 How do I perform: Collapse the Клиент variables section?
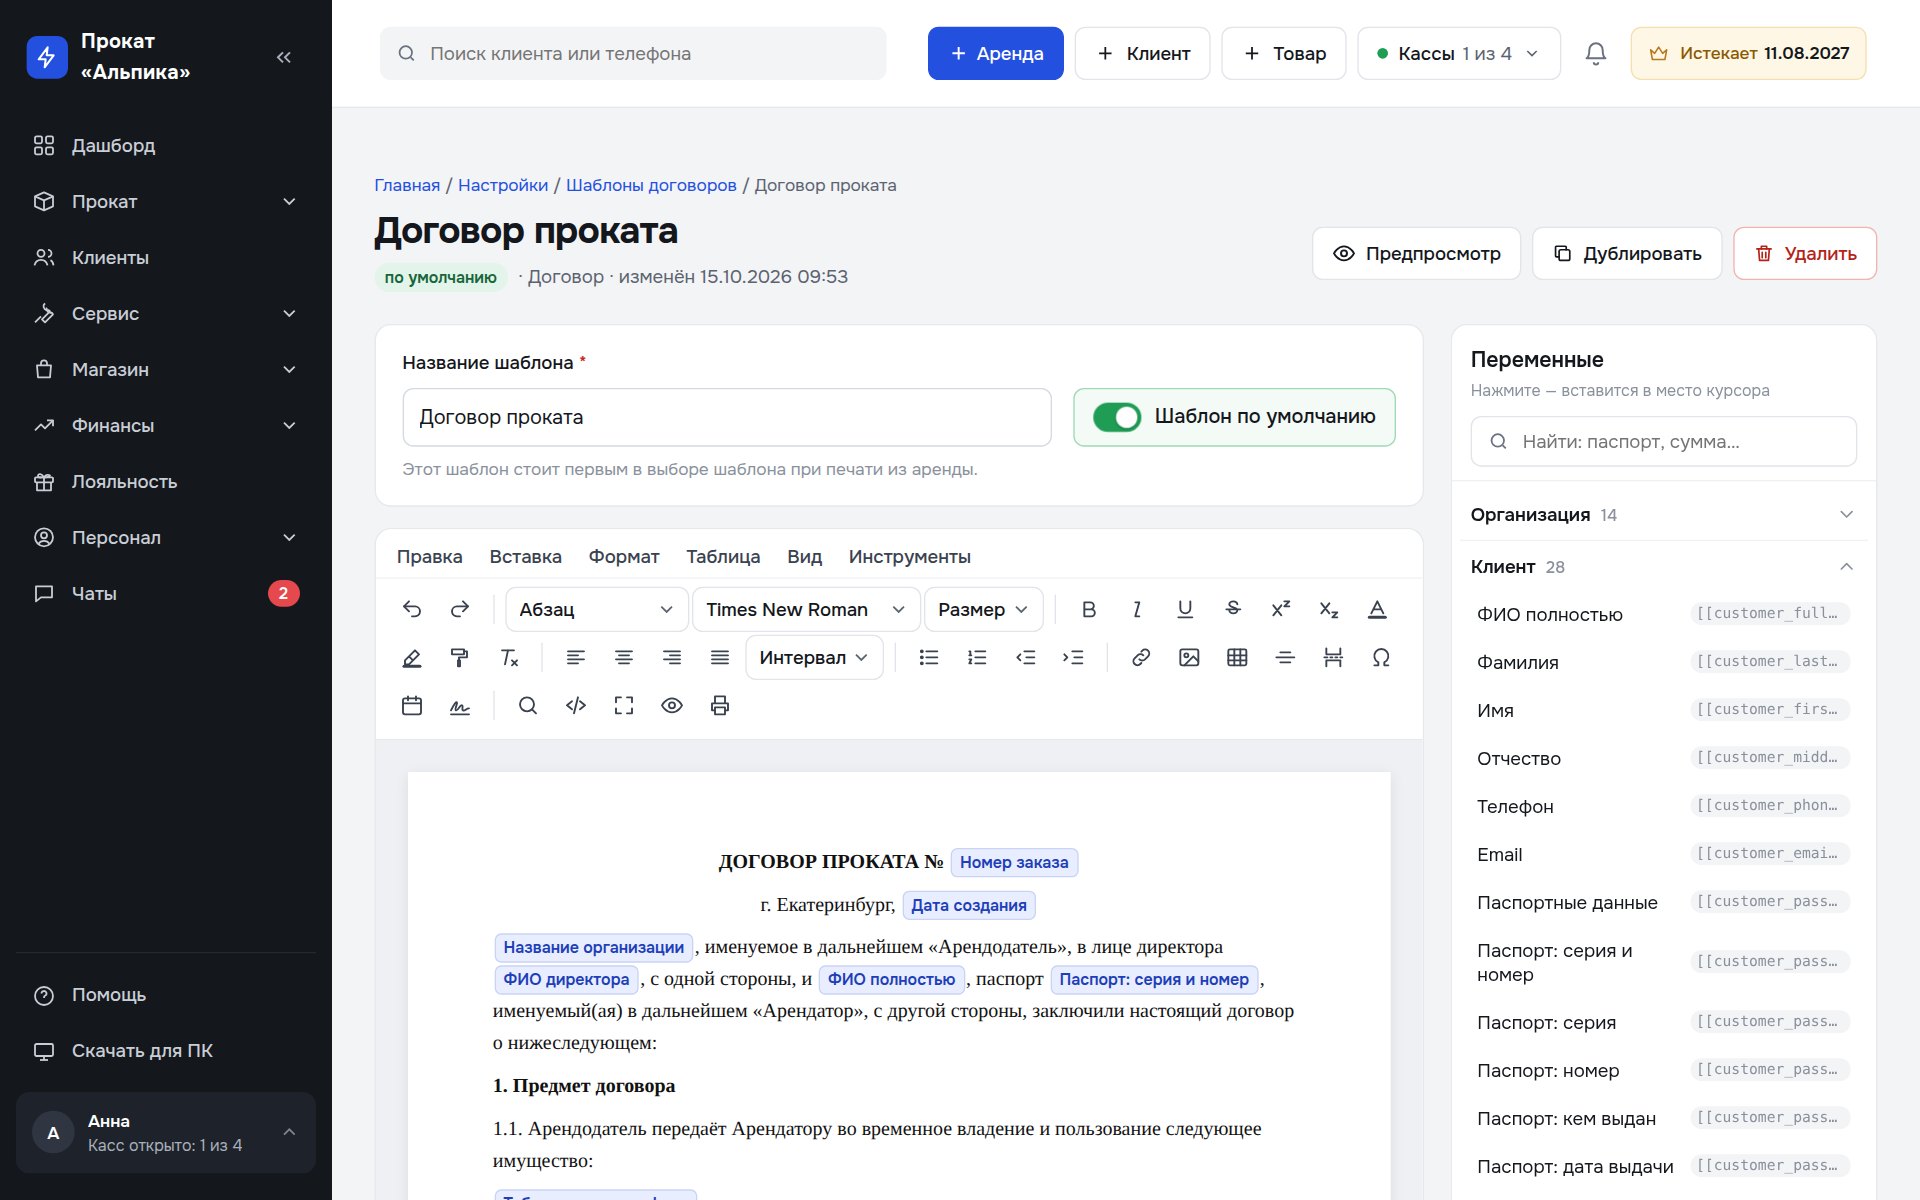point(1663,566)
